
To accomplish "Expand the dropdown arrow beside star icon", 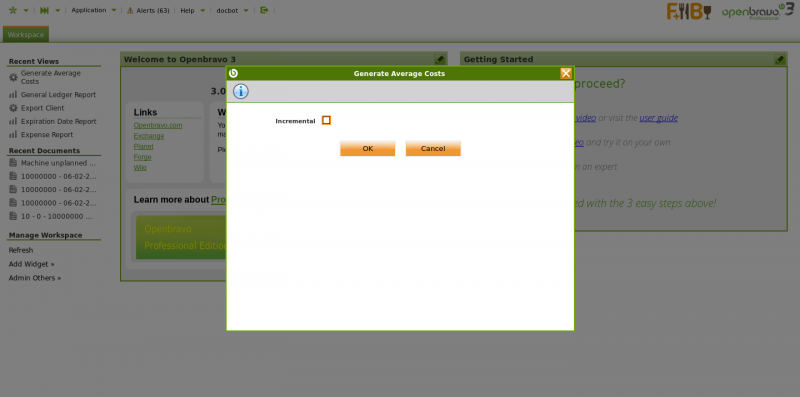I will tap(26, 10).
